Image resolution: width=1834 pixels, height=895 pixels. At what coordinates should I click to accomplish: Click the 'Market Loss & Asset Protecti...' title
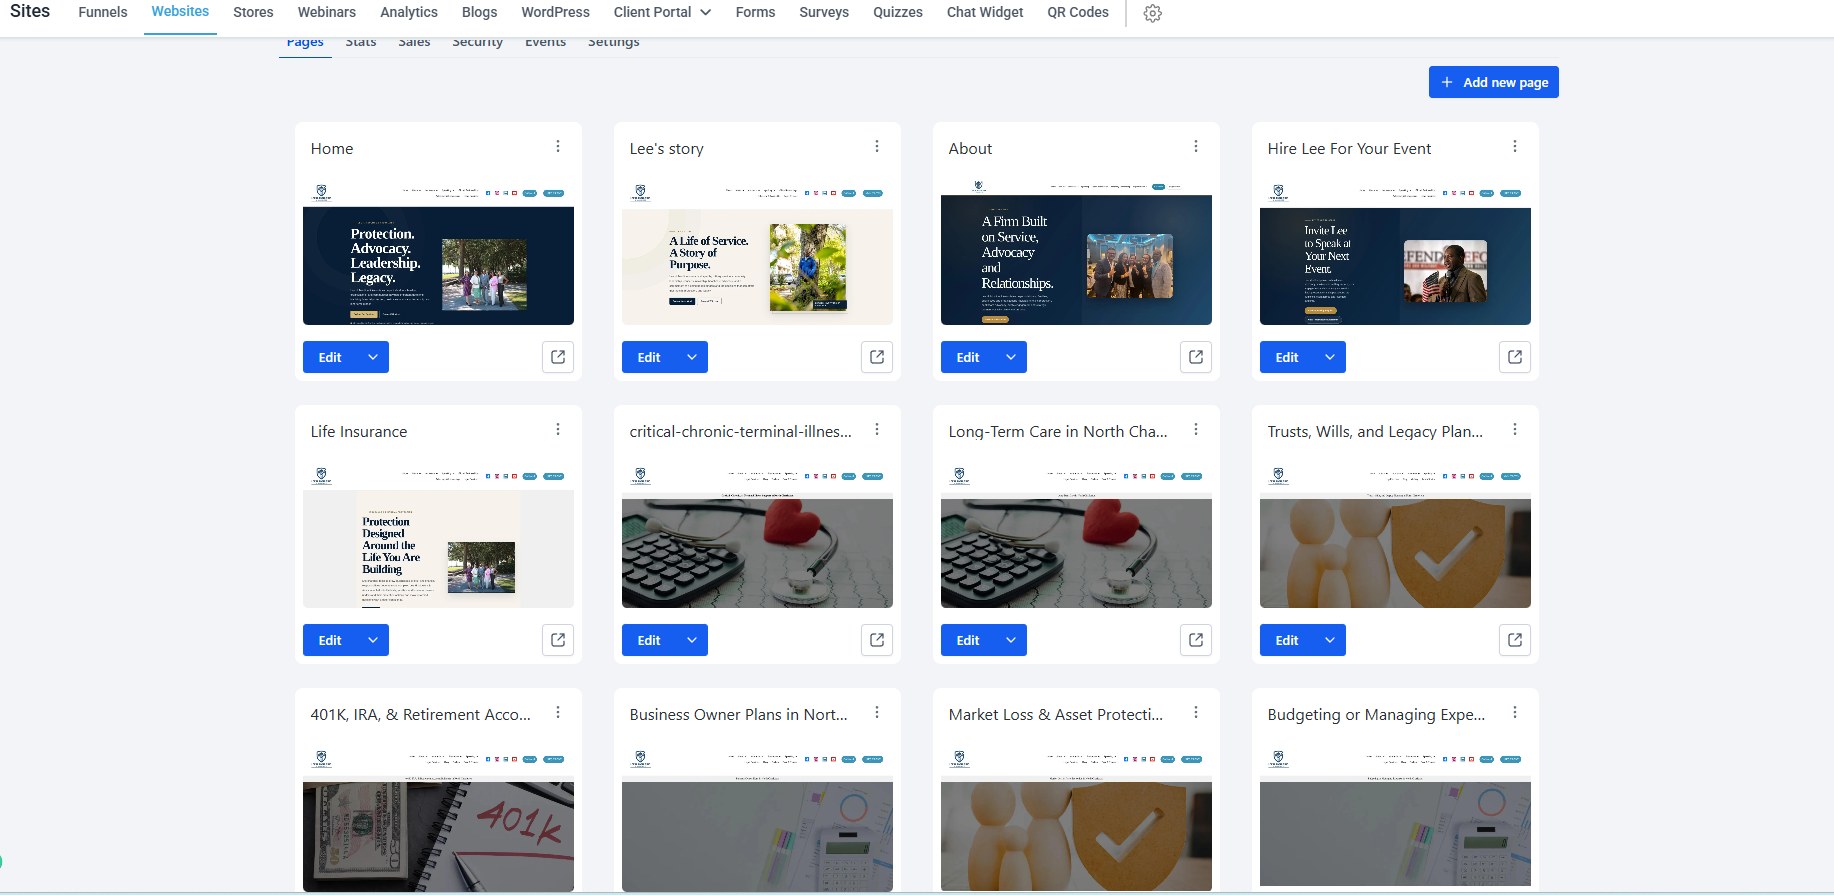(x=1056, y=714)
